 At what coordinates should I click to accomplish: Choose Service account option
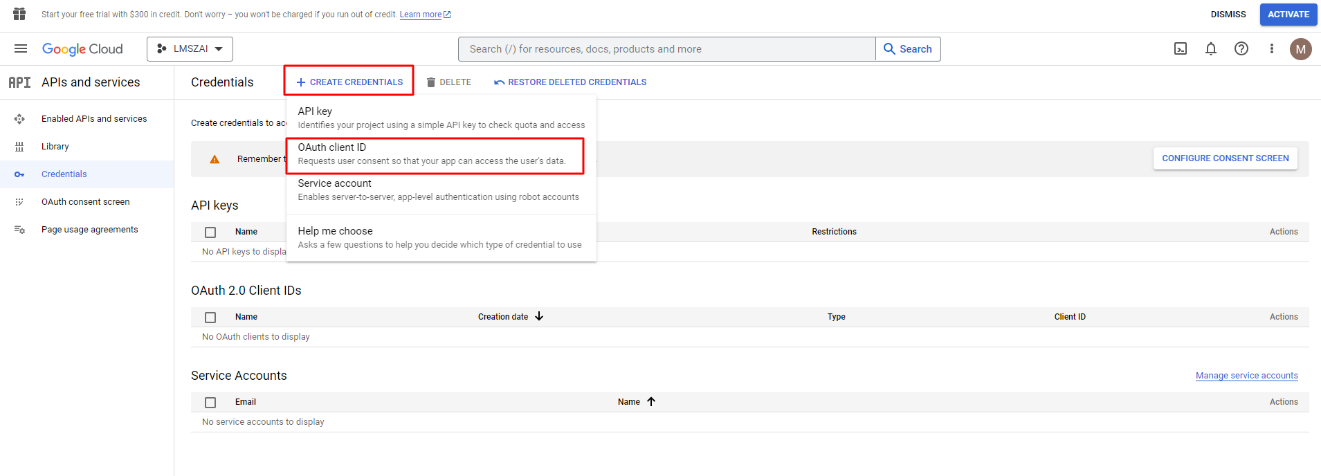click(441, 190)
